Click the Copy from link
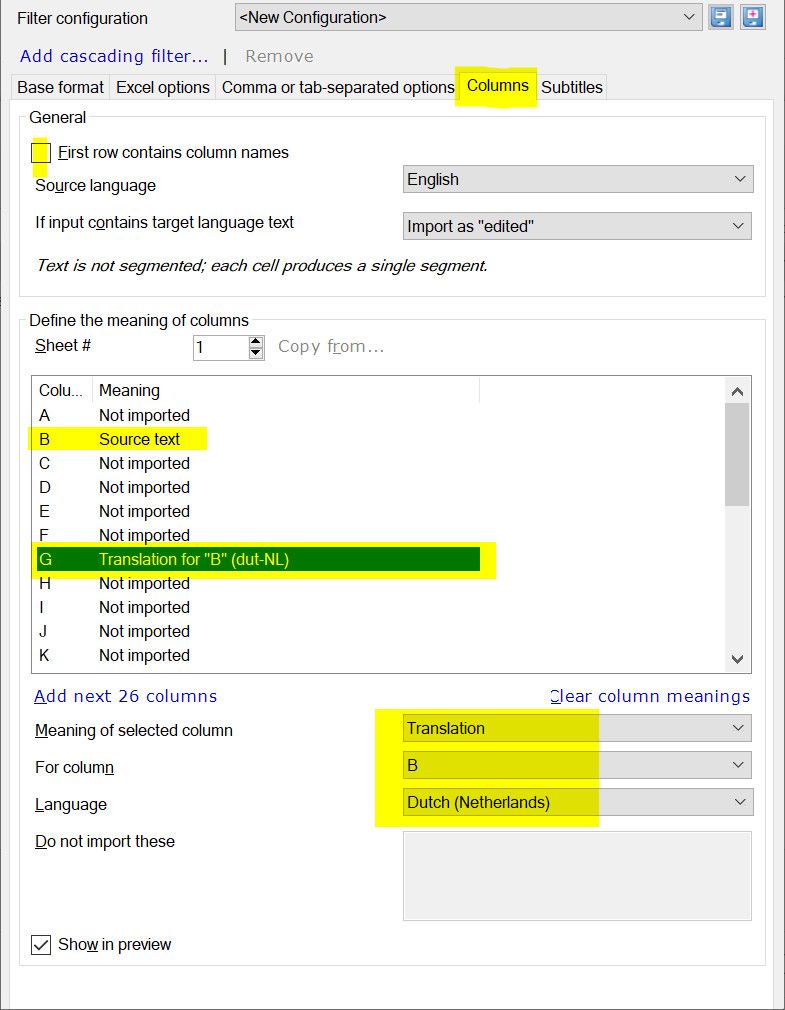The image size is (785, 1010). point(331,347)
